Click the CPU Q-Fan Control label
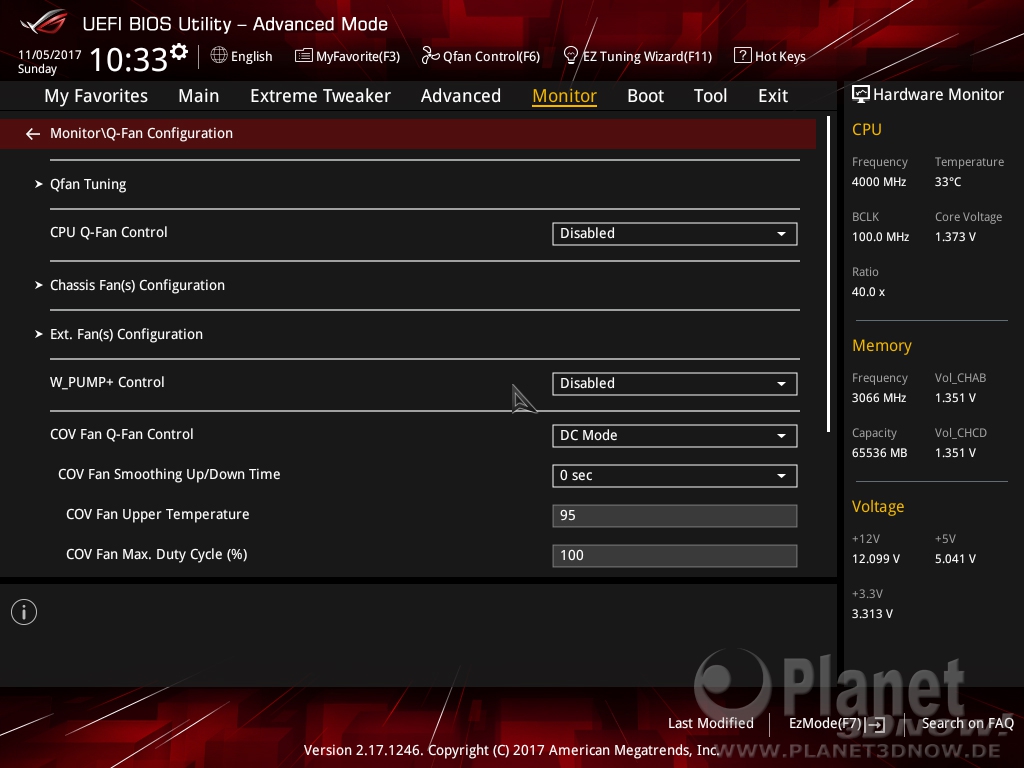The image size is (1024, 768). pos(108,232)
